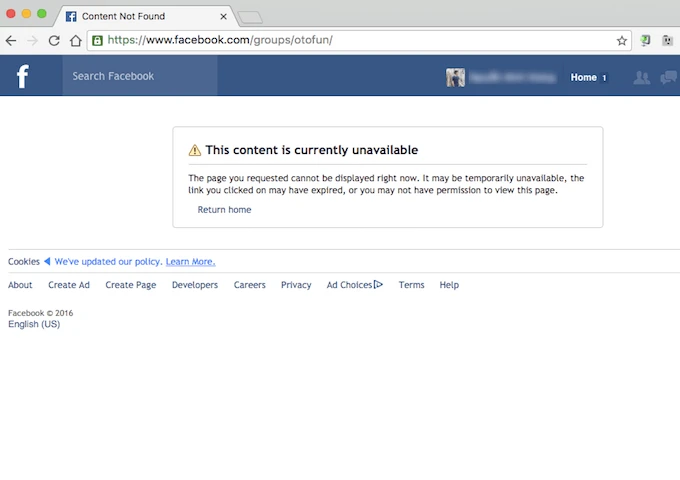Viewport: 680px width, 480px height.
Task: Click the Facebook logo in header
Action: 22,77
